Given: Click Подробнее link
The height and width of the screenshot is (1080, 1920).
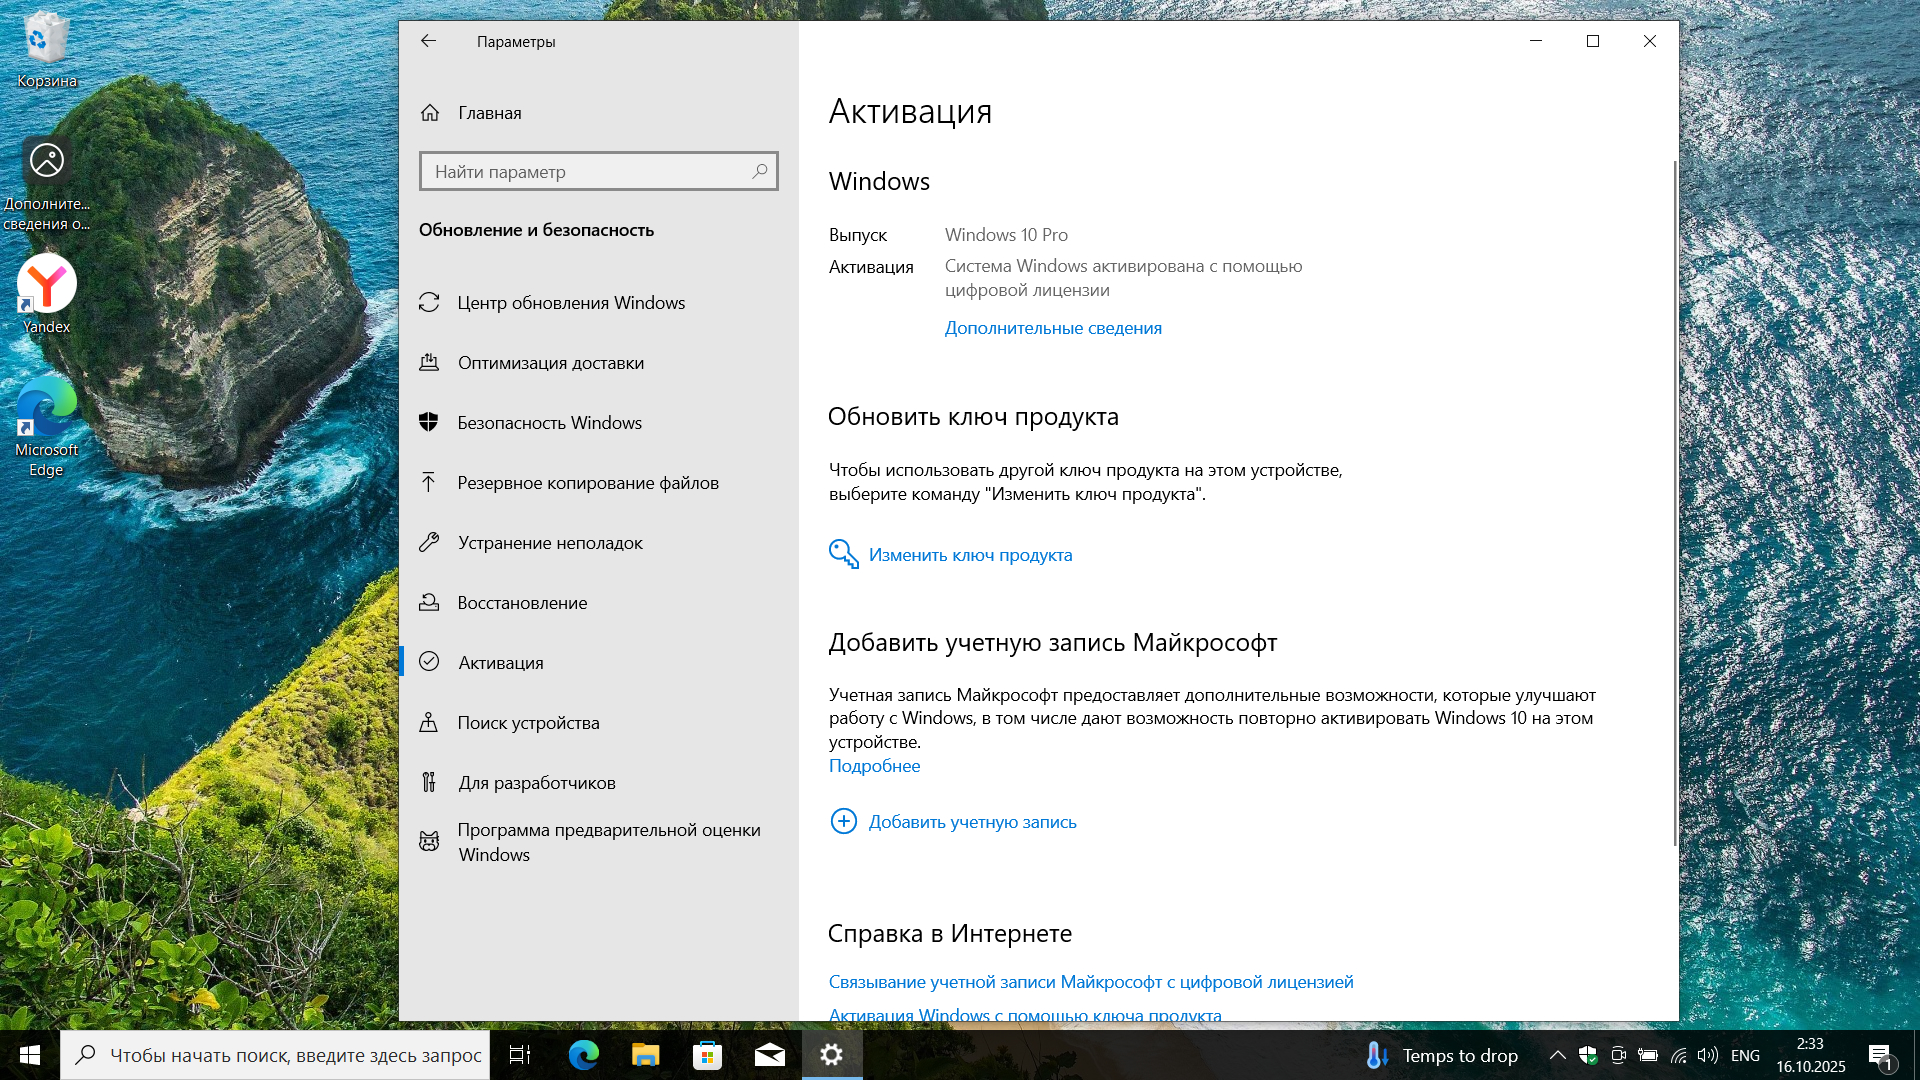Looking at the screenshot, I should [x=874, y=766].
